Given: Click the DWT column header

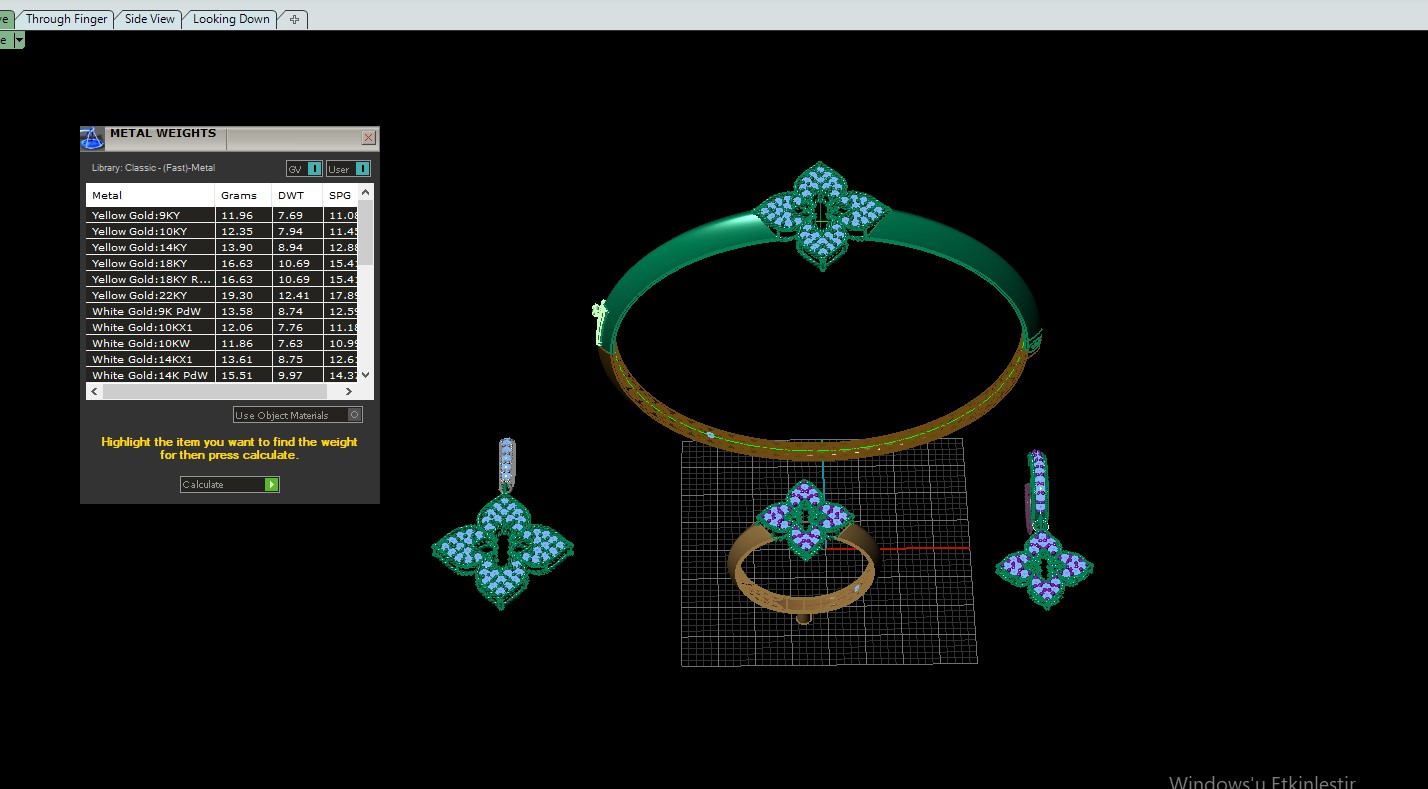Looking at the screenshot, I should [x=297, y=195].
